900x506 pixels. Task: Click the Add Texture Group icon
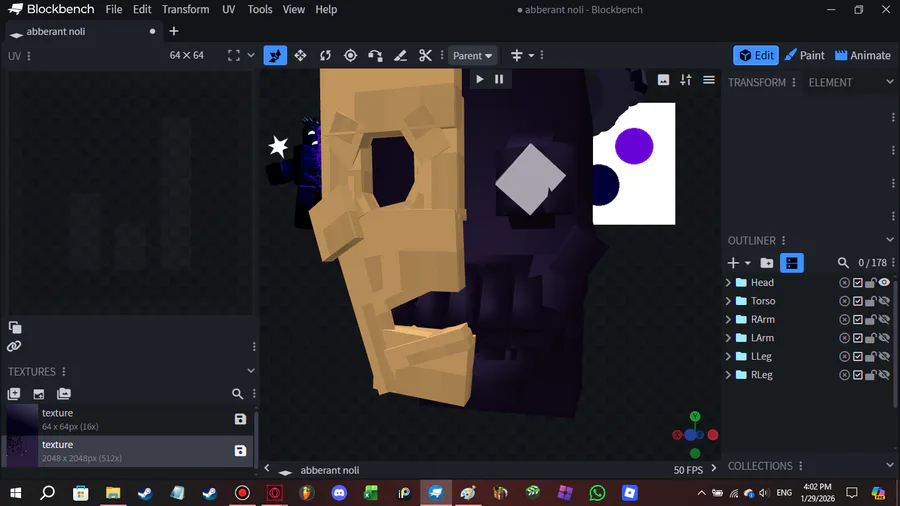pos(64,394)
